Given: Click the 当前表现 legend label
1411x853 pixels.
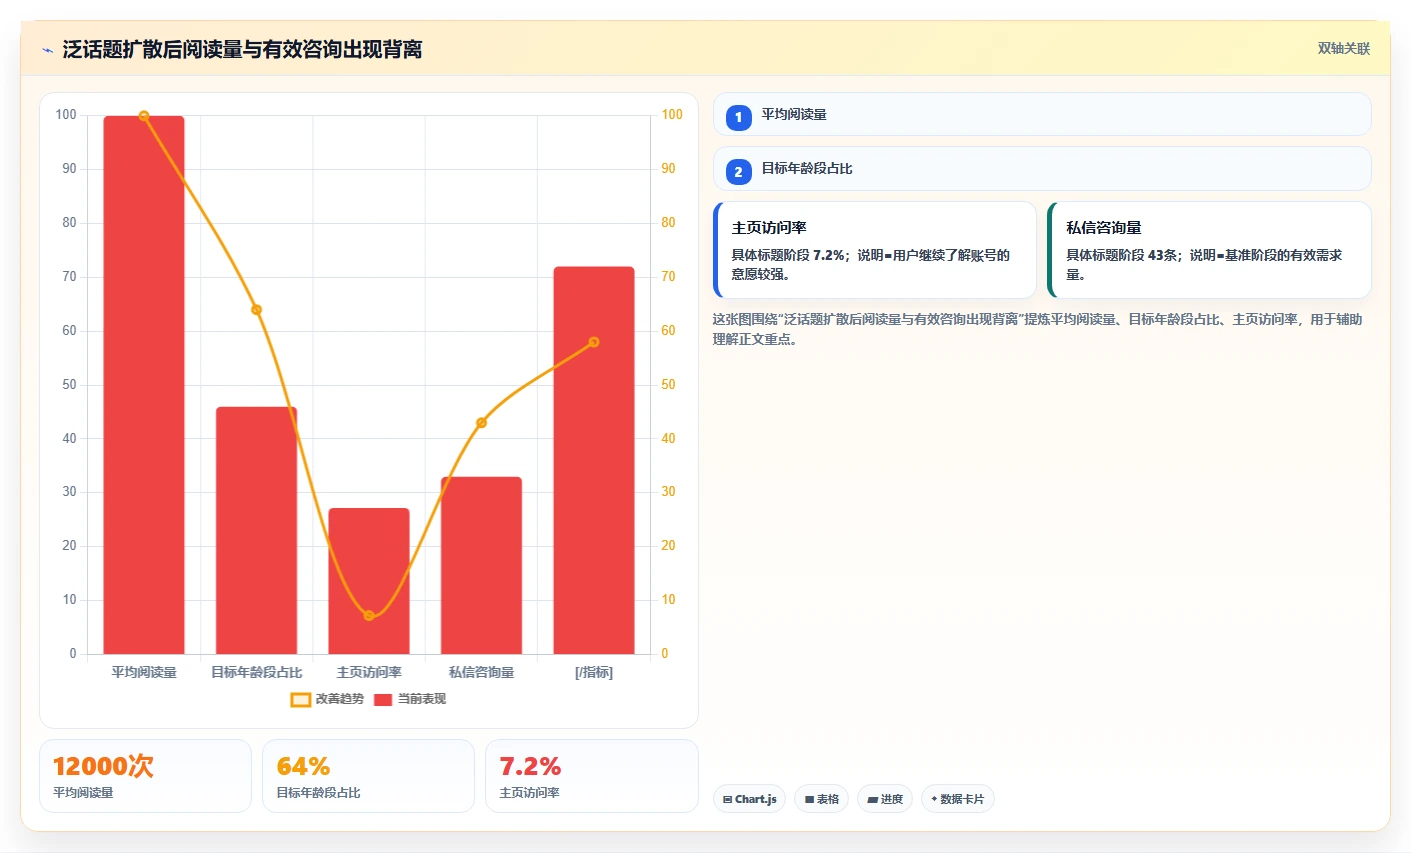Looking at the screenshot, I should click(422, 699).
